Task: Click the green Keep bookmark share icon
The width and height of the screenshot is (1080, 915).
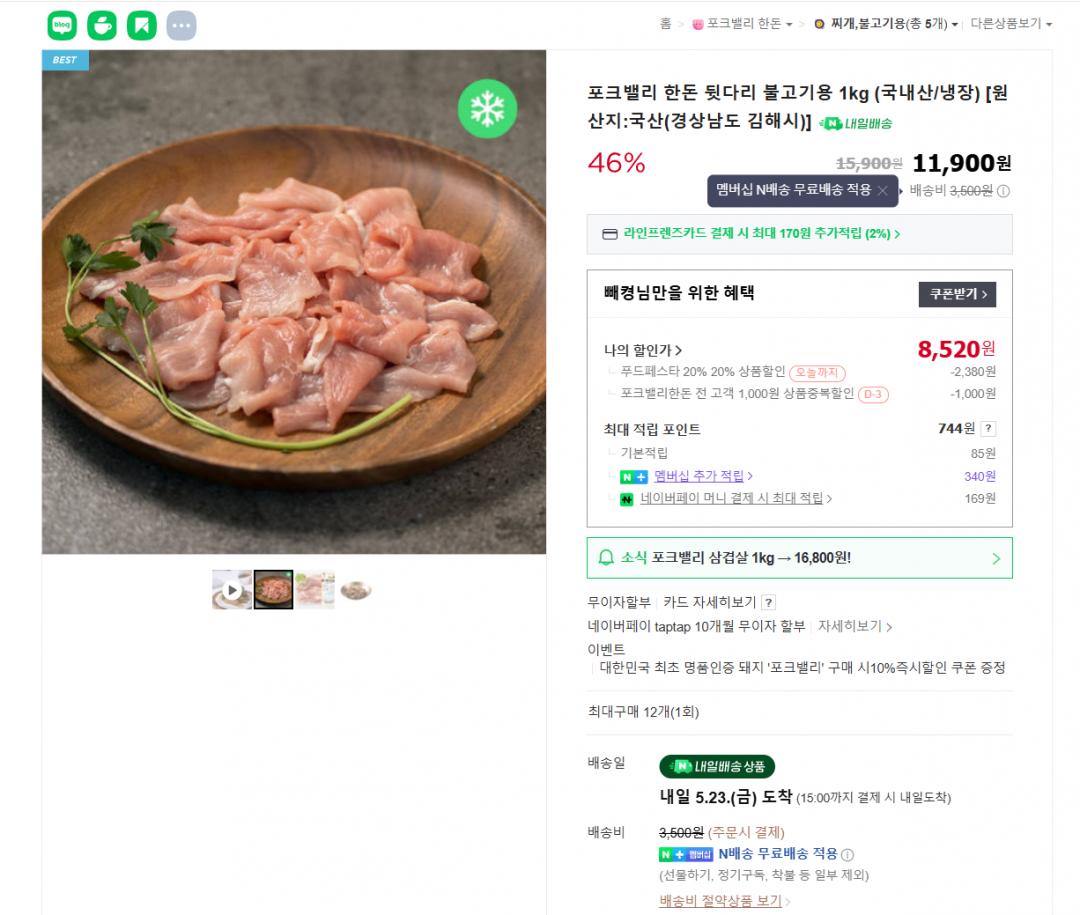Action: click(142, 25)
